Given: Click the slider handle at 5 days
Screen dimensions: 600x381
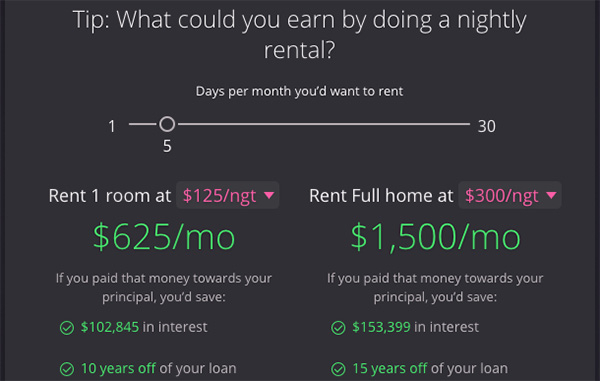Looking at the screenshot, I should 167,124.
